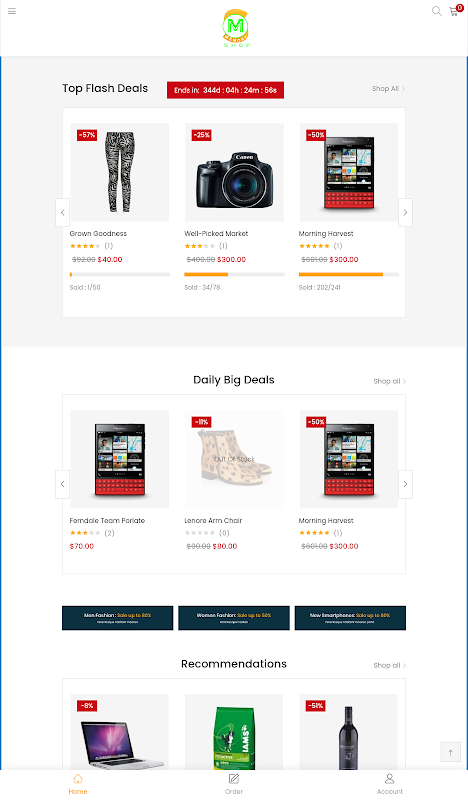Click the Morning Harvest sold progress bar
Viewport: 468px width, 800px height.
pyautogui.click(x=349, y=274)
